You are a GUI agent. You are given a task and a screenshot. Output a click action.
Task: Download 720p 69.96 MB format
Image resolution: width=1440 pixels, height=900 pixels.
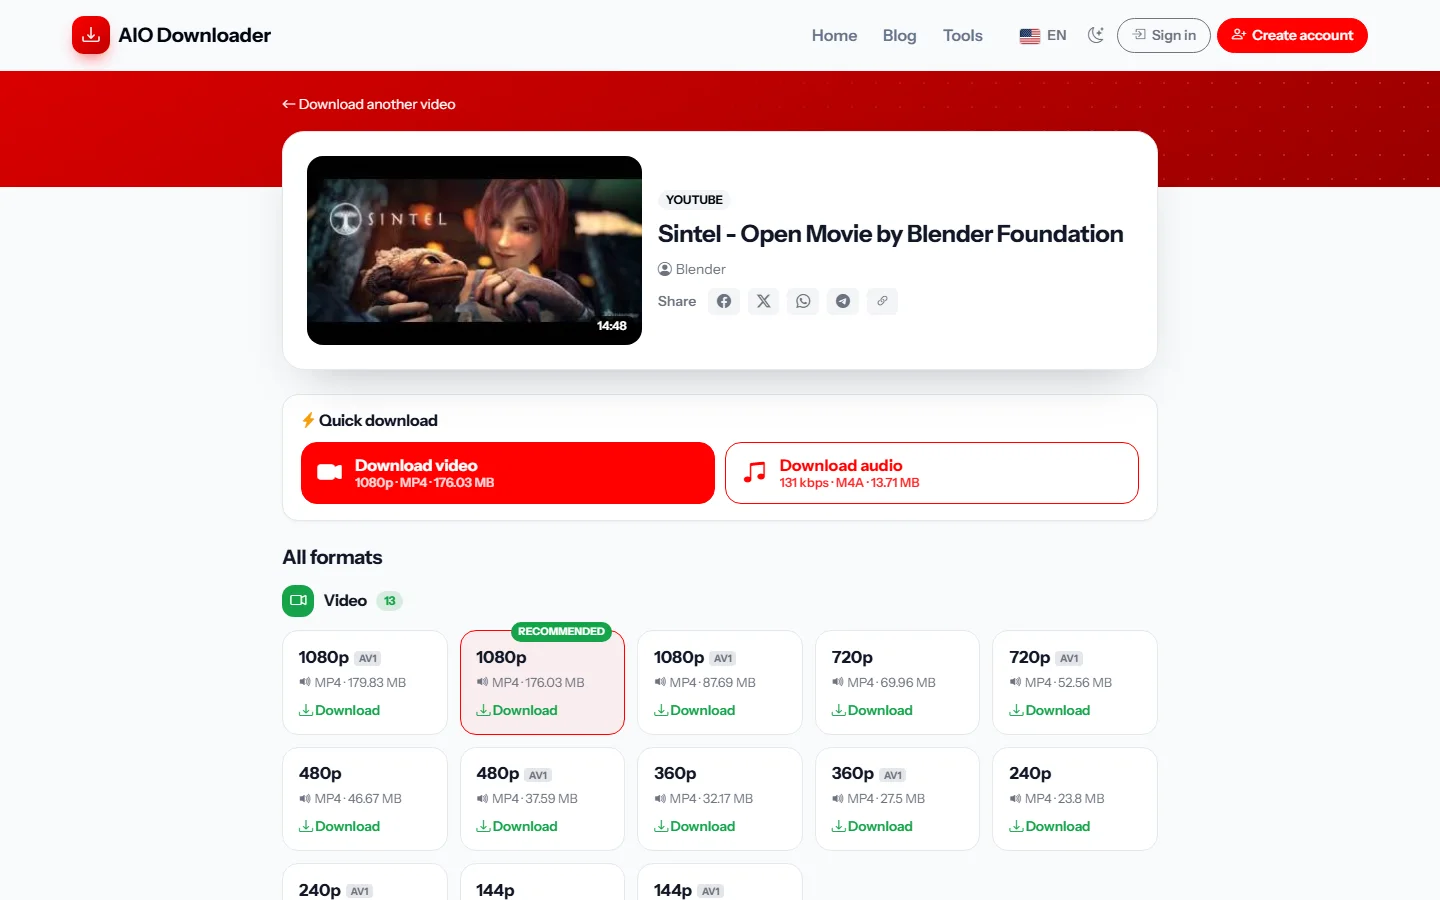click(x=872, y=710)
